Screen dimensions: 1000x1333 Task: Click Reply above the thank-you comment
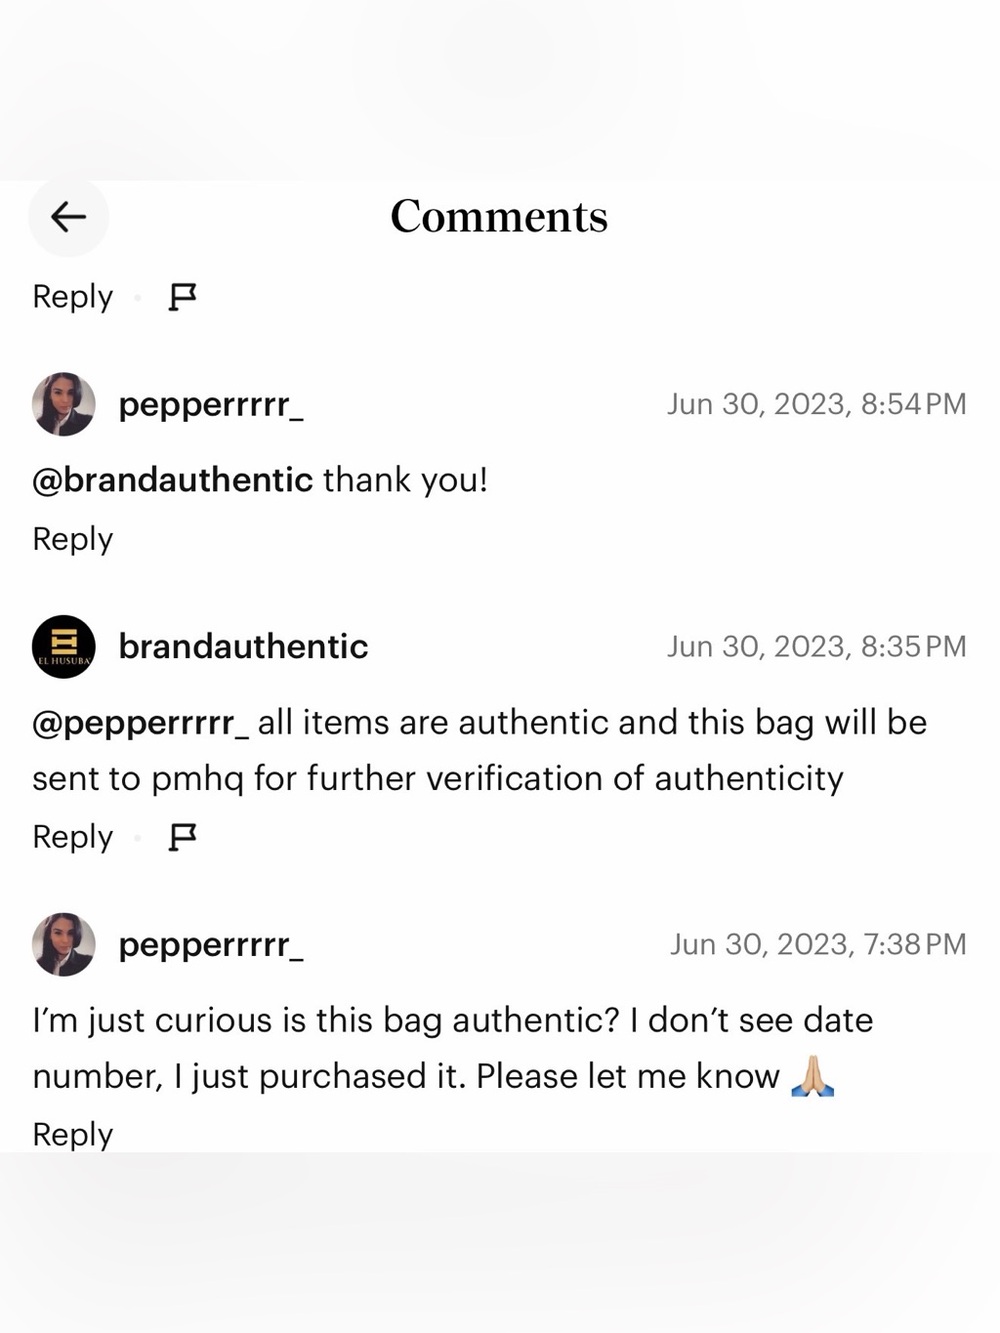coord(73,297)
